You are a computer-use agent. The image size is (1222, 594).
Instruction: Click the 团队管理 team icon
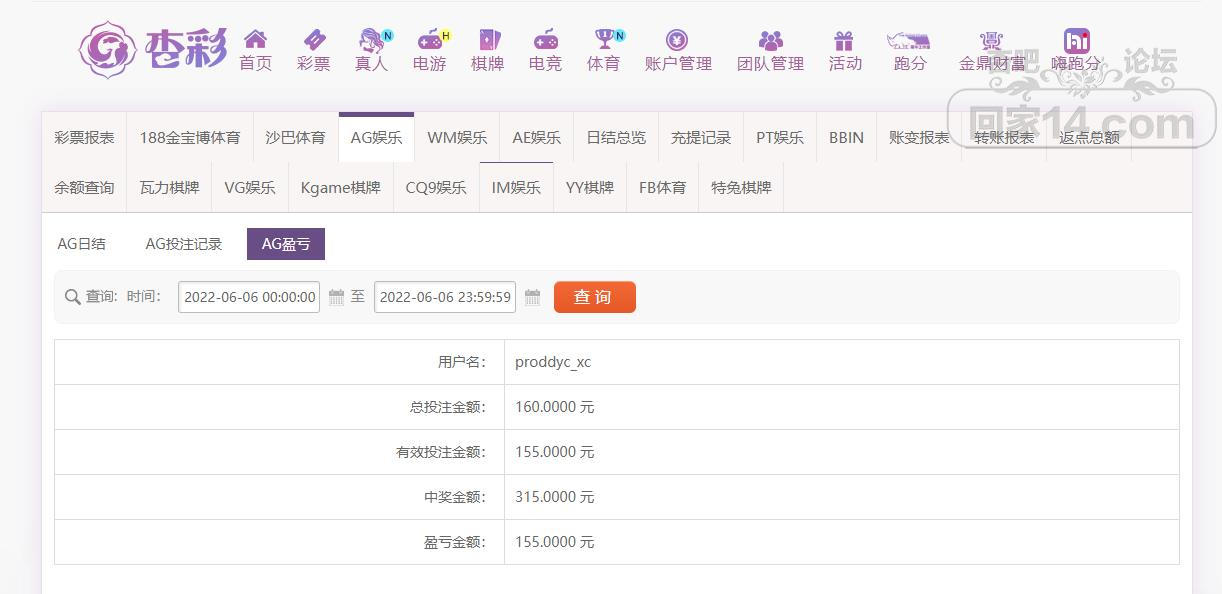click(x=770, y=40)
